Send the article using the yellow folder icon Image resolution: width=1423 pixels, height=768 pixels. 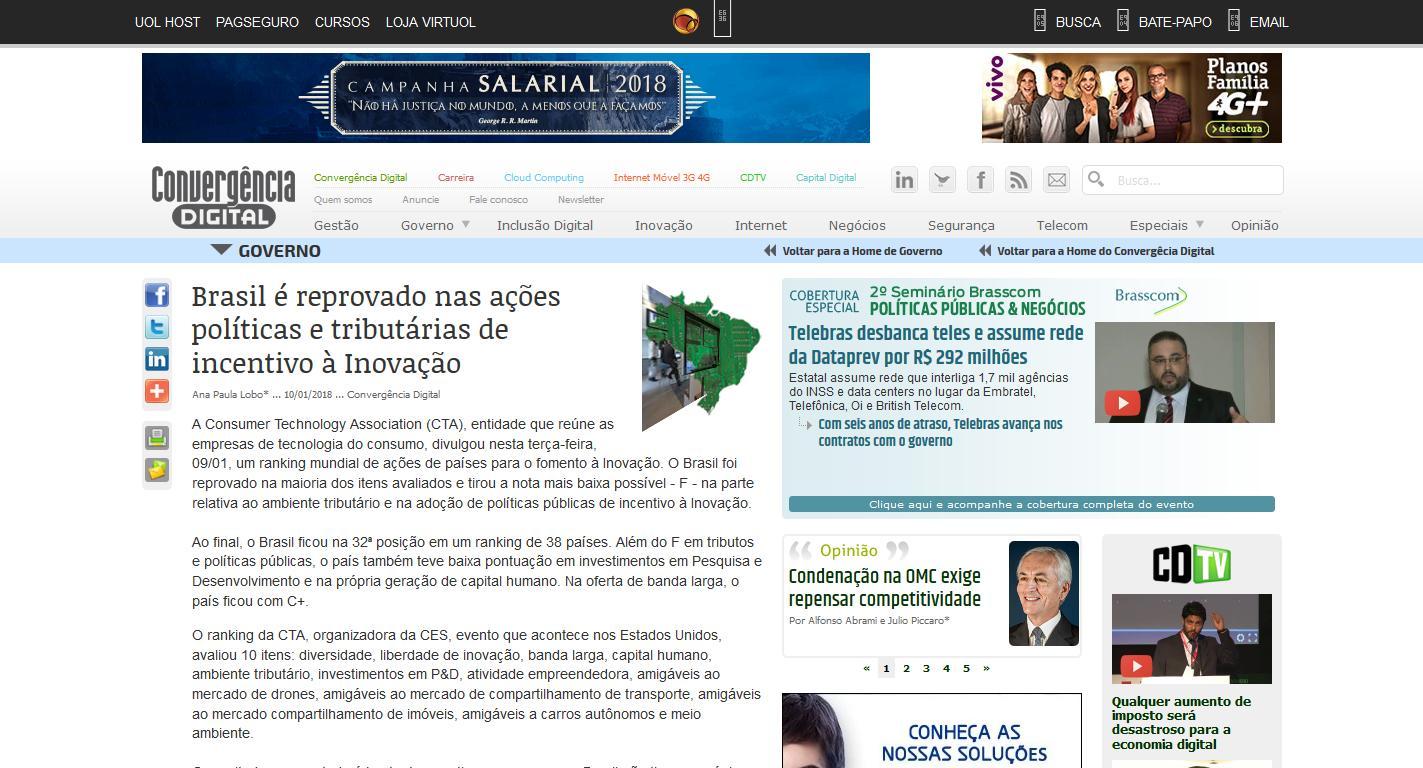tap(157, 469)
